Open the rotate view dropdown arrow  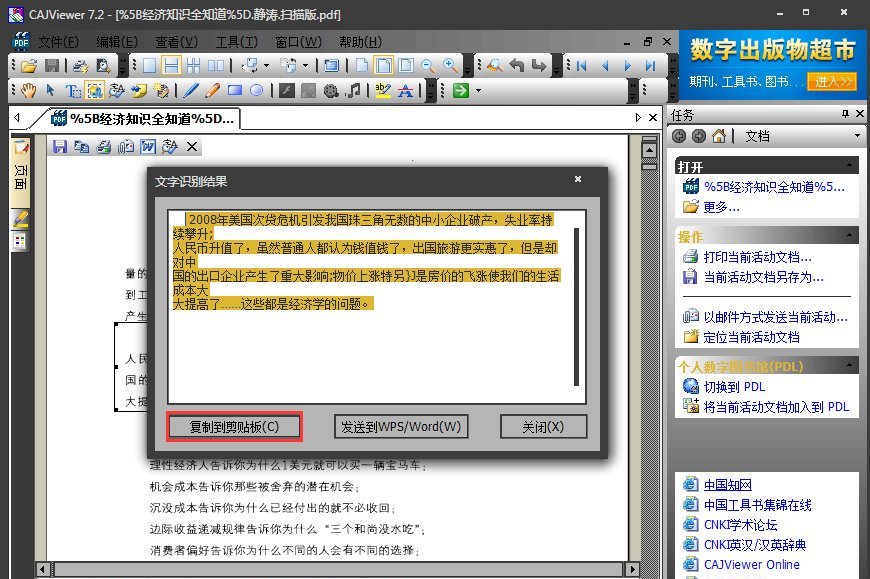[x=266, y=66]
